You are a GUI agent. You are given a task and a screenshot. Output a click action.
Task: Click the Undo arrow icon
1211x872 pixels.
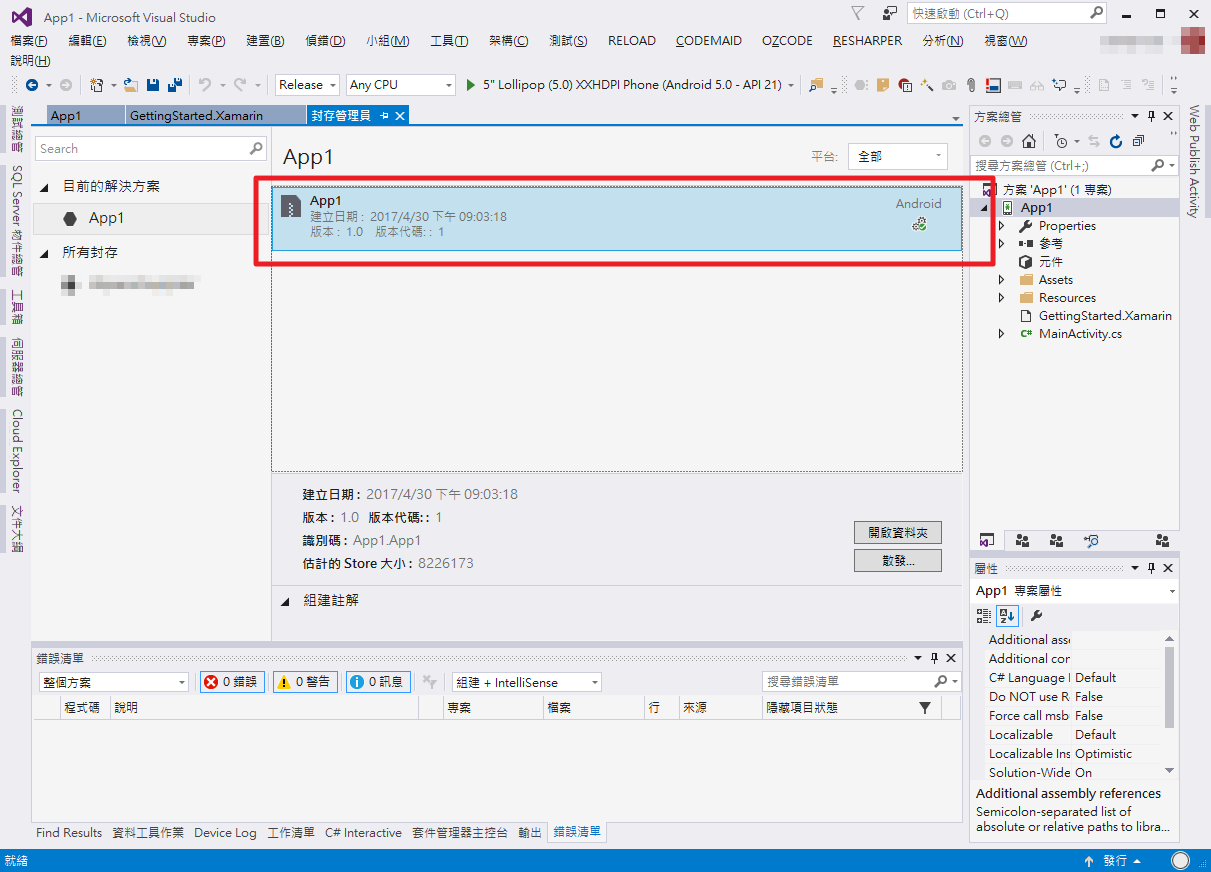pyautogui.click(x=205, y=85)
